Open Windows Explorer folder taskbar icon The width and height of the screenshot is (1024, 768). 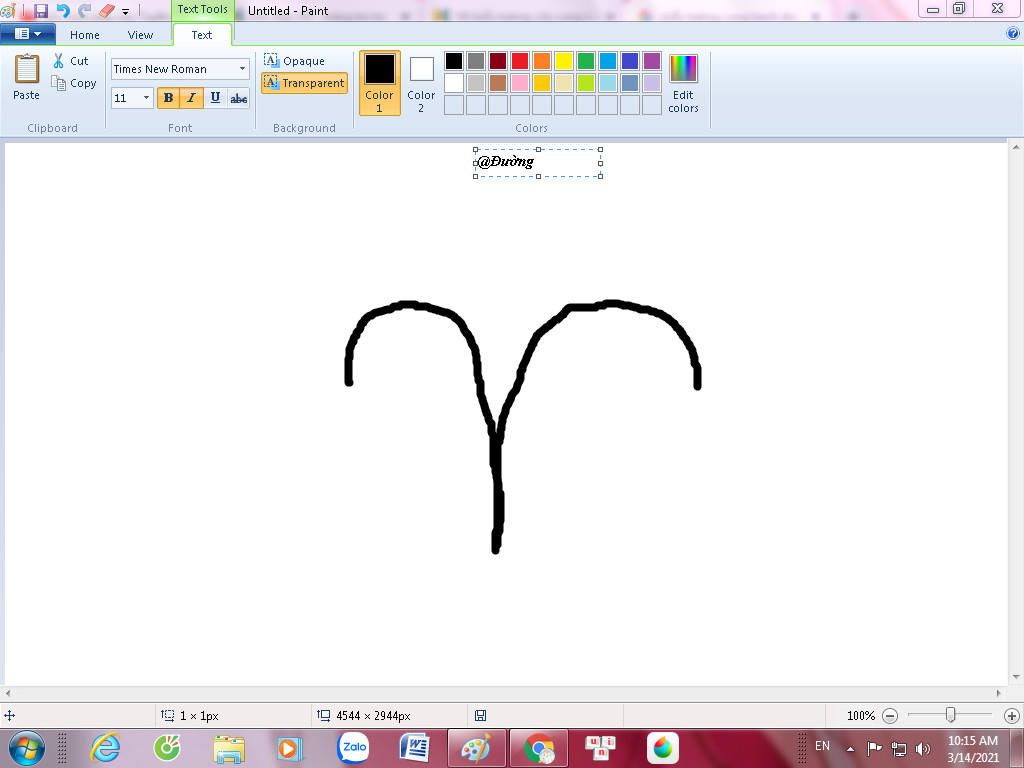[229, 748]
